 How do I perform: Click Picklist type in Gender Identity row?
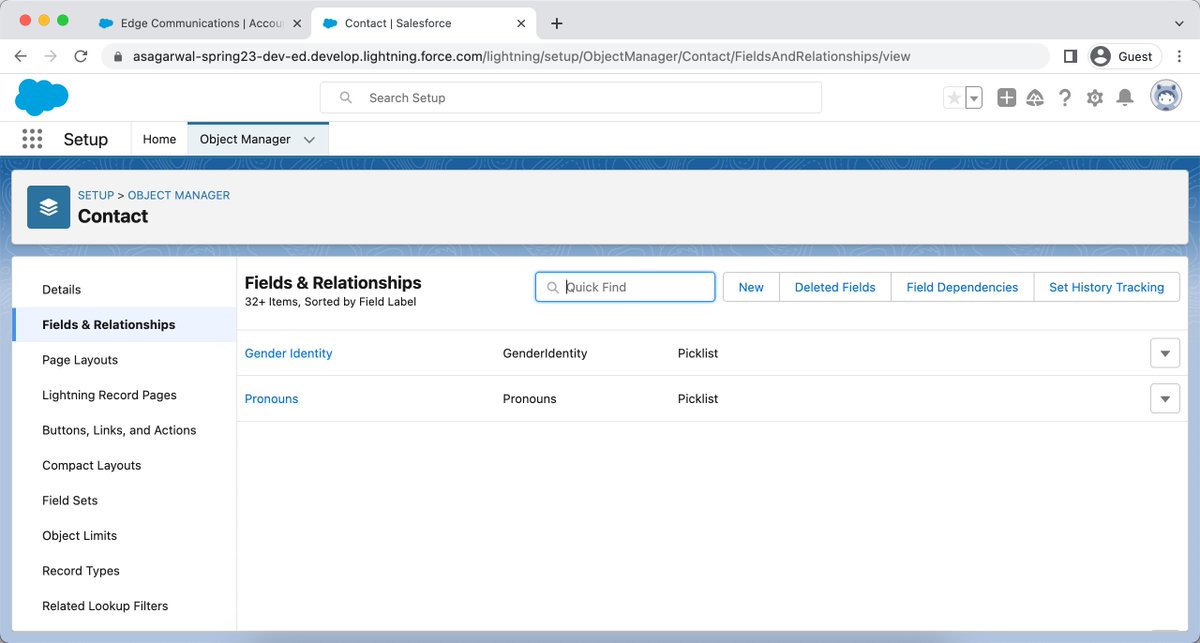pyautogui.click(x=698, y=353)
